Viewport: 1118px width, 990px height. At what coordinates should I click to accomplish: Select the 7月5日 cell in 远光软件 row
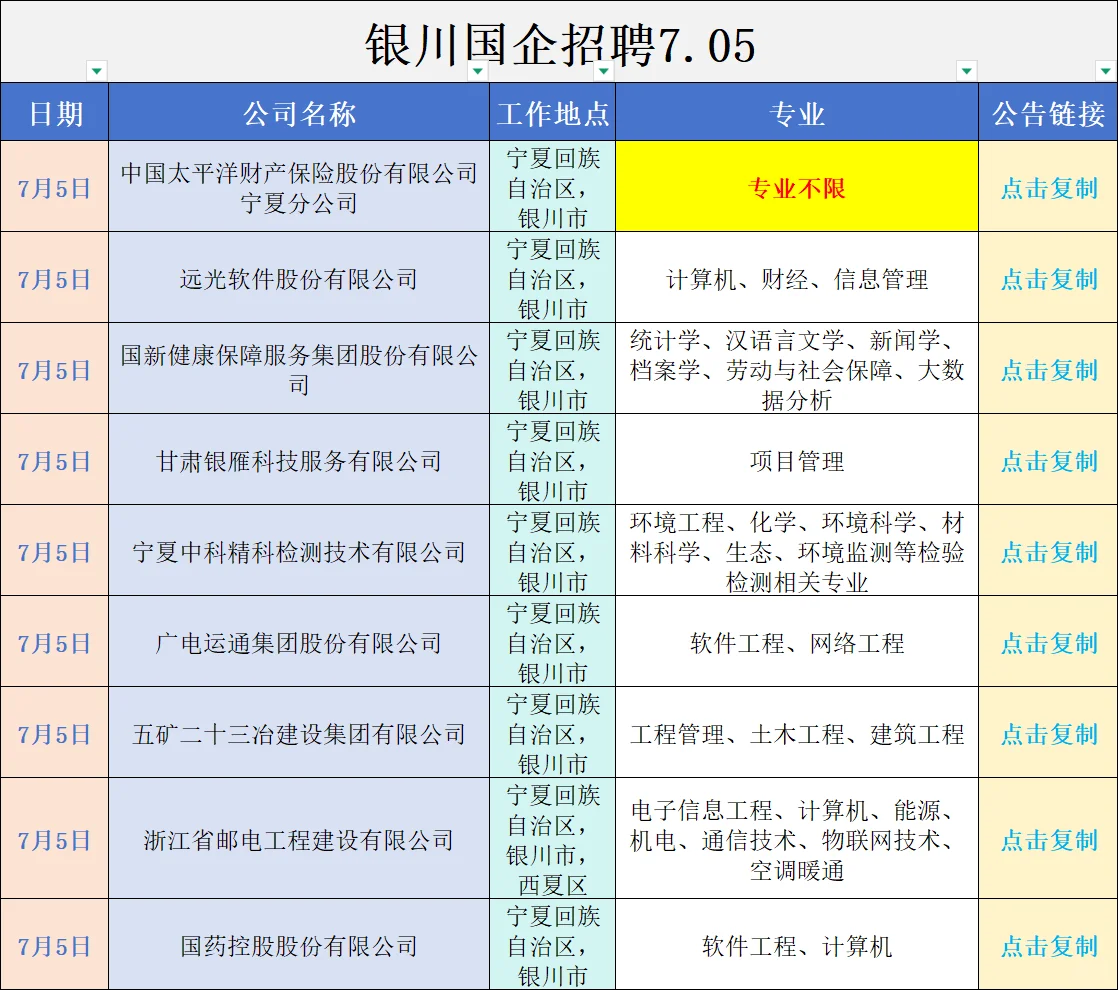[55, 277]
